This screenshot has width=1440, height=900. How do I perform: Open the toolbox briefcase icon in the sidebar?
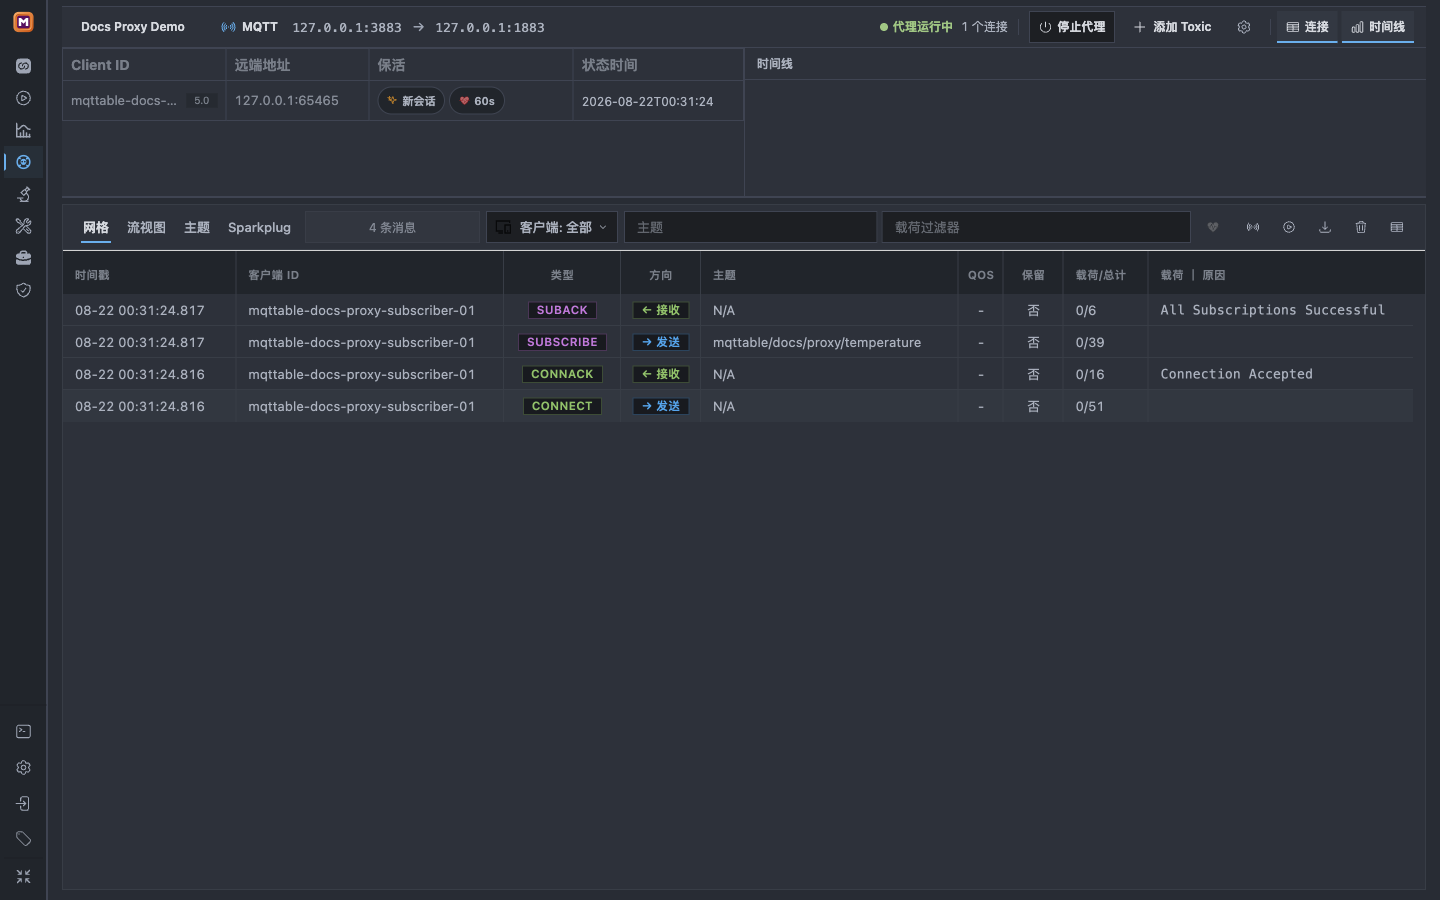coord(23,258)
